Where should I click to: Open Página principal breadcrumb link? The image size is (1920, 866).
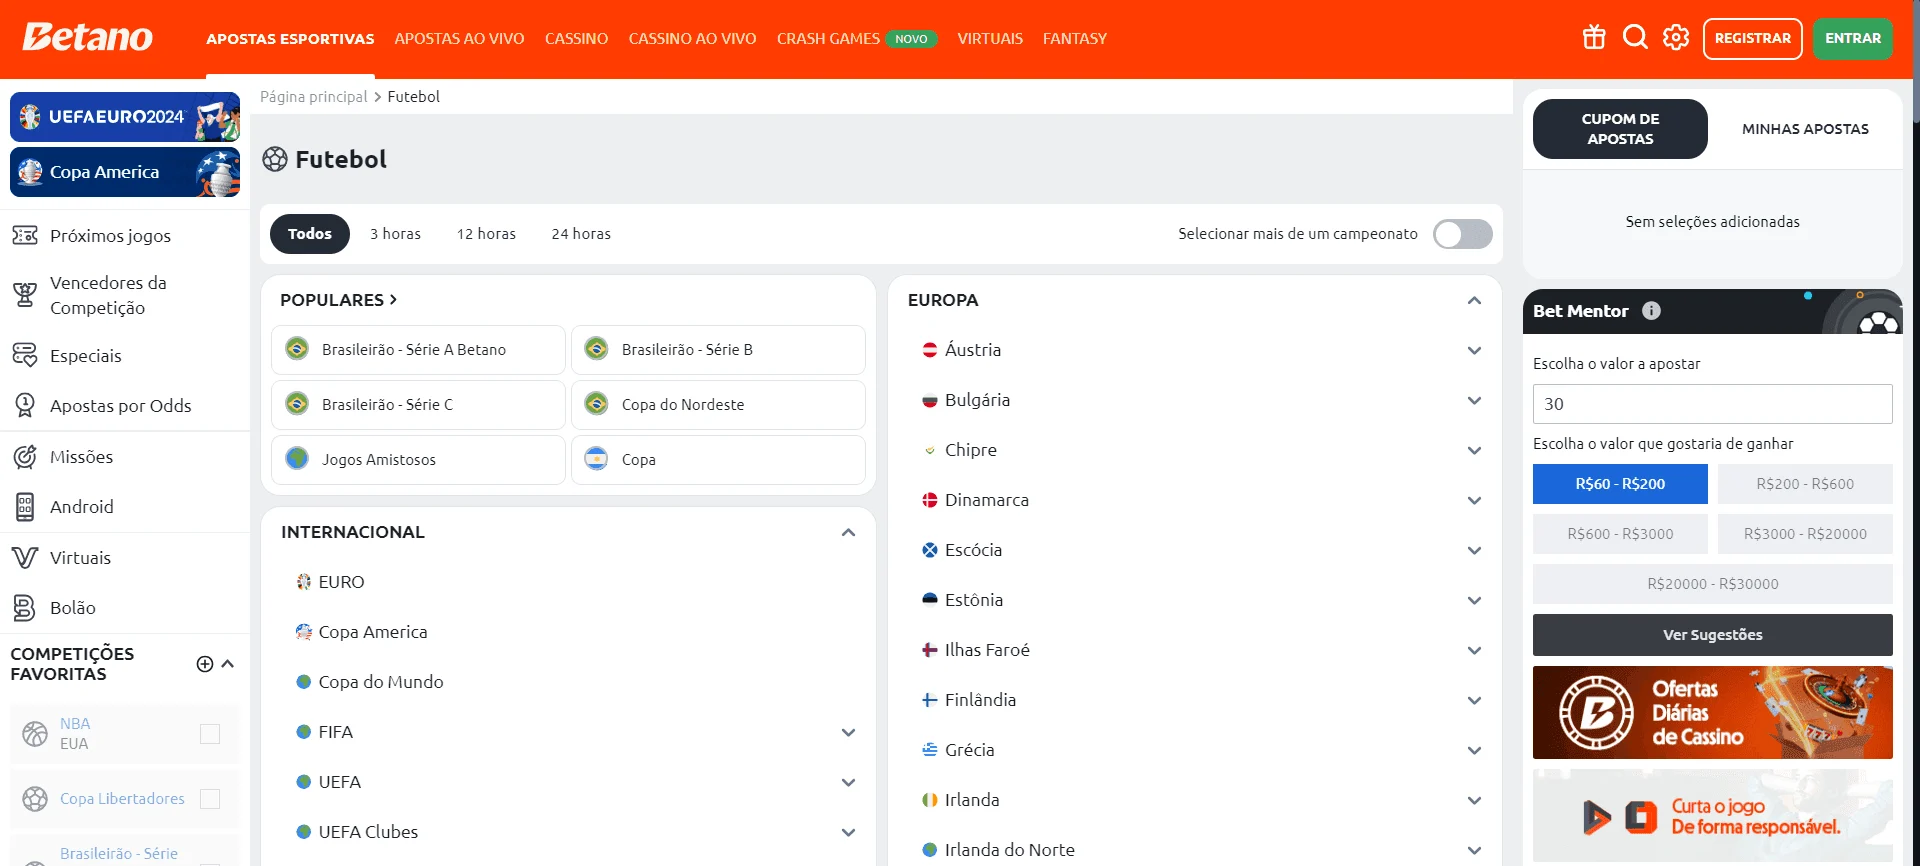click(x=314, y=97)
